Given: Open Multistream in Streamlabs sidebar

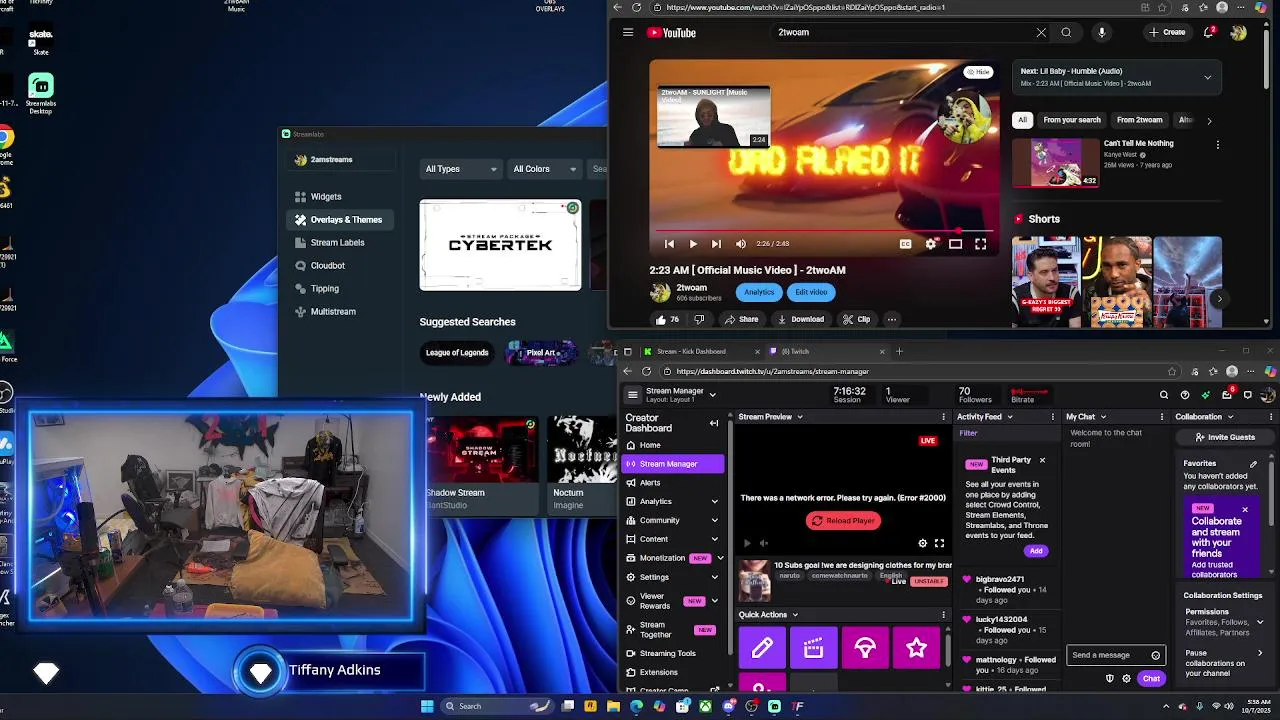Looking at the screenshot, I should click(333, 312).
